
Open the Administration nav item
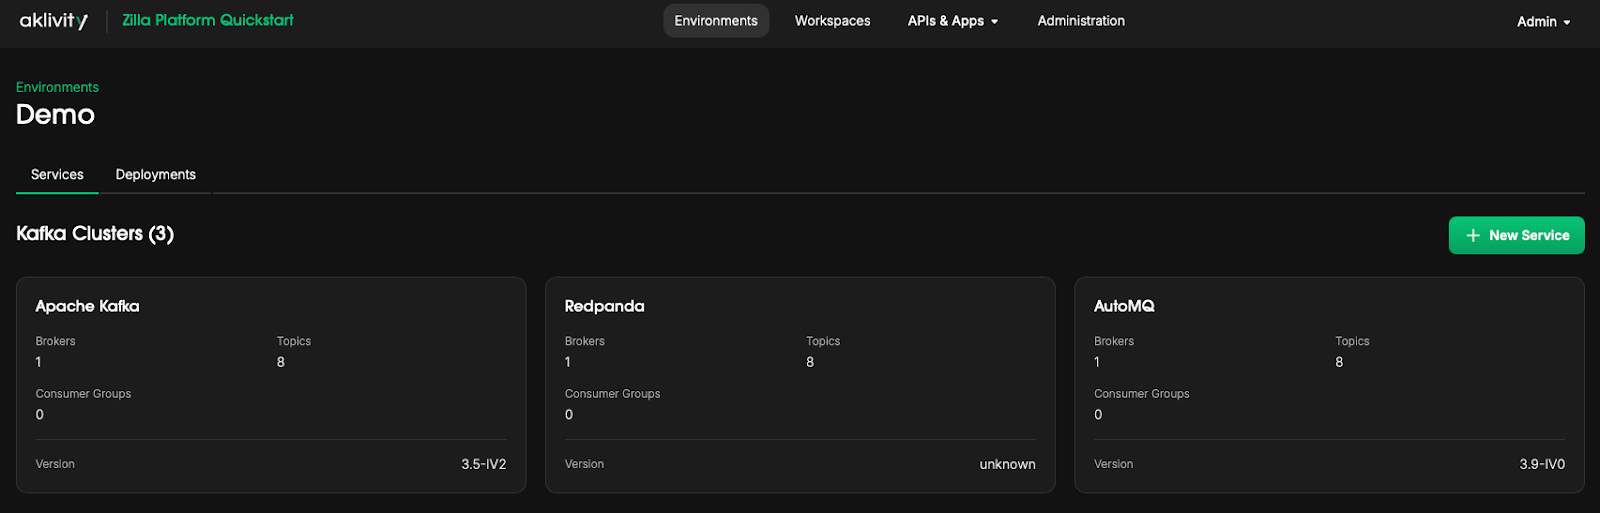coord(1081,21)
